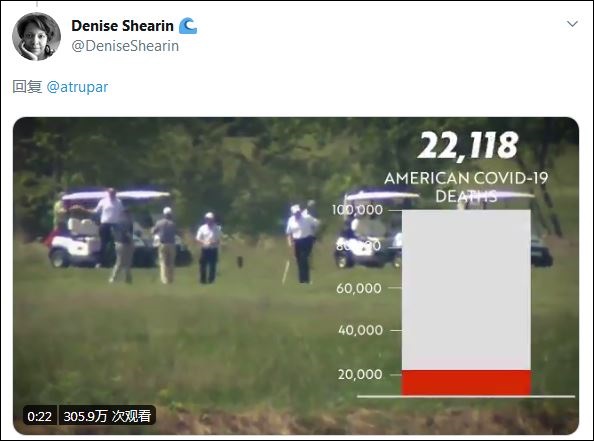594x441 pixels.
Task: Click the 40,000 axis label
Action: click(x=360, y=330)
